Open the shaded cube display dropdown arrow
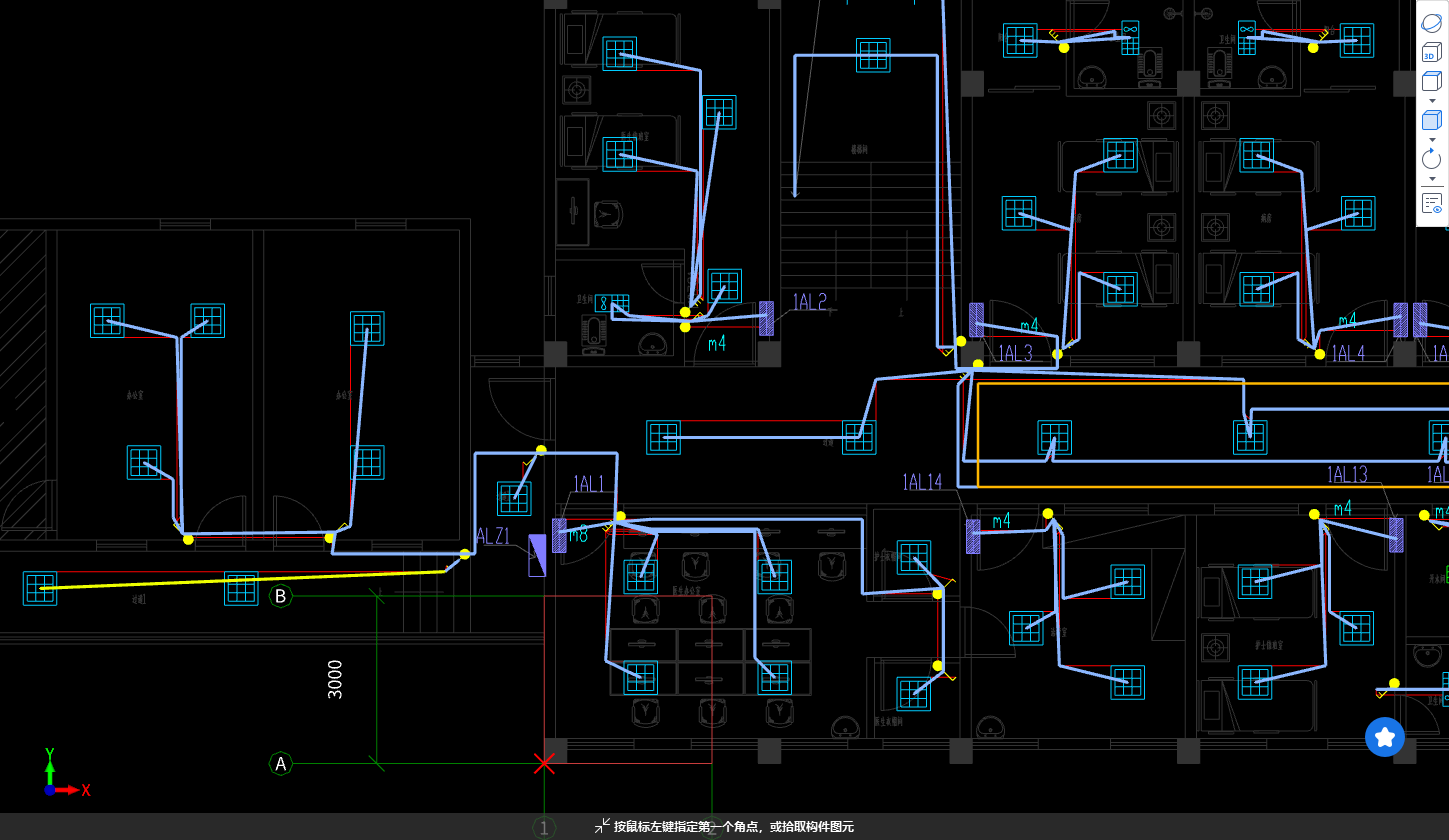 (x=1432, y=140)
